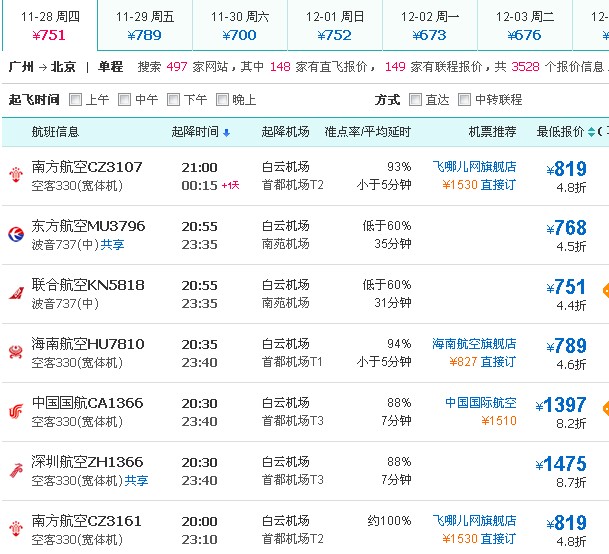Image resolution: width=609 pixels, height=554 pixels.
Task: Click flight name 中国国航CA1366
Action: pos(87,403)
